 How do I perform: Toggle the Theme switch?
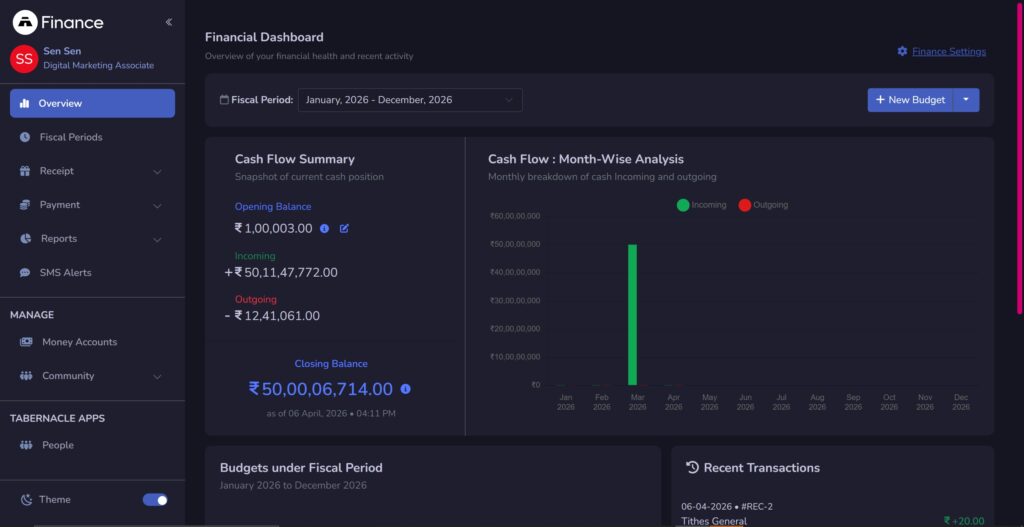point(155,500)
